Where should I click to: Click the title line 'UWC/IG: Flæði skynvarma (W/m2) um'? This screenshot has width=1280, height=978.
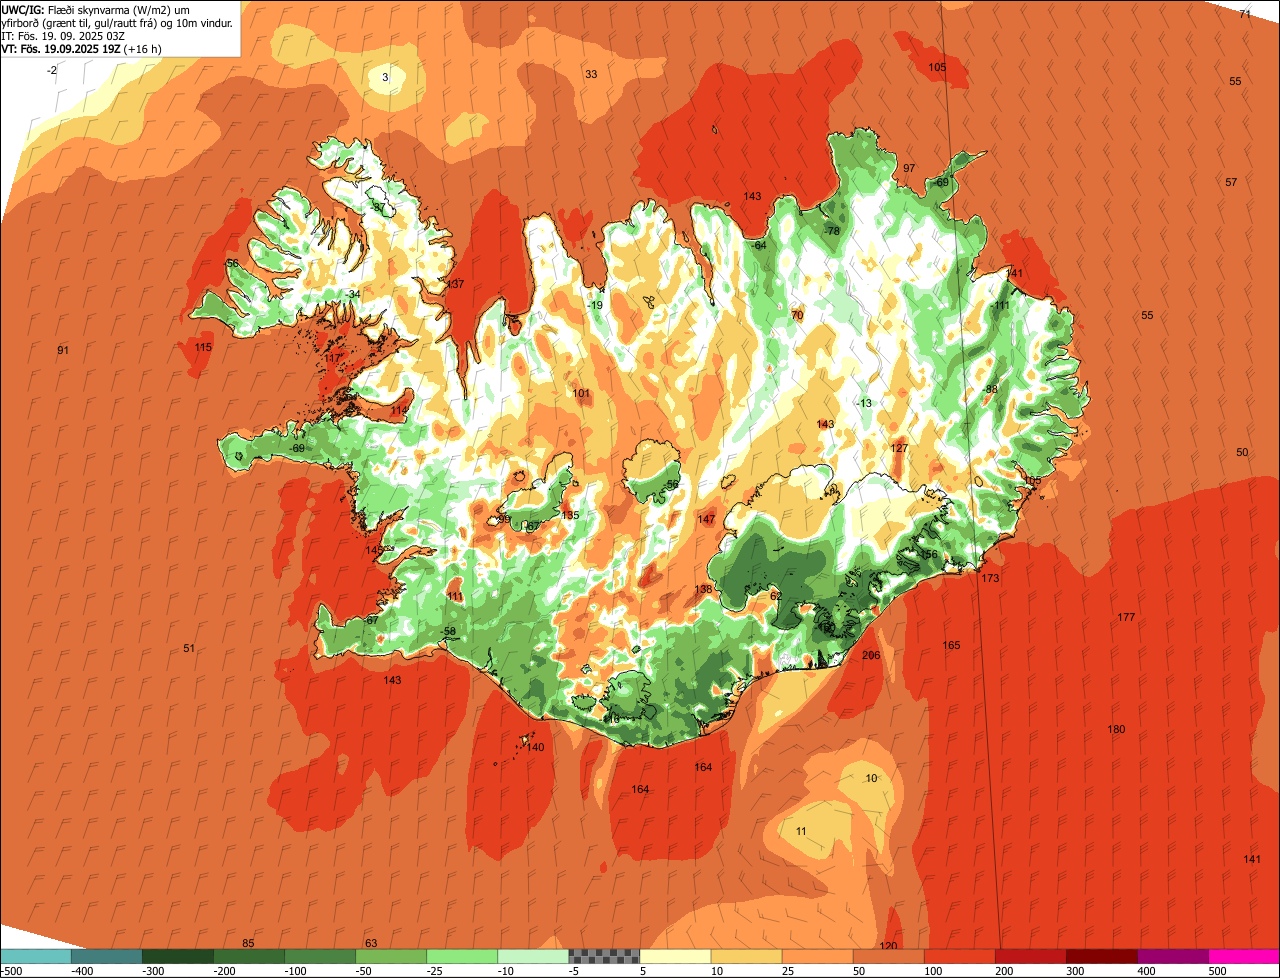96,9
